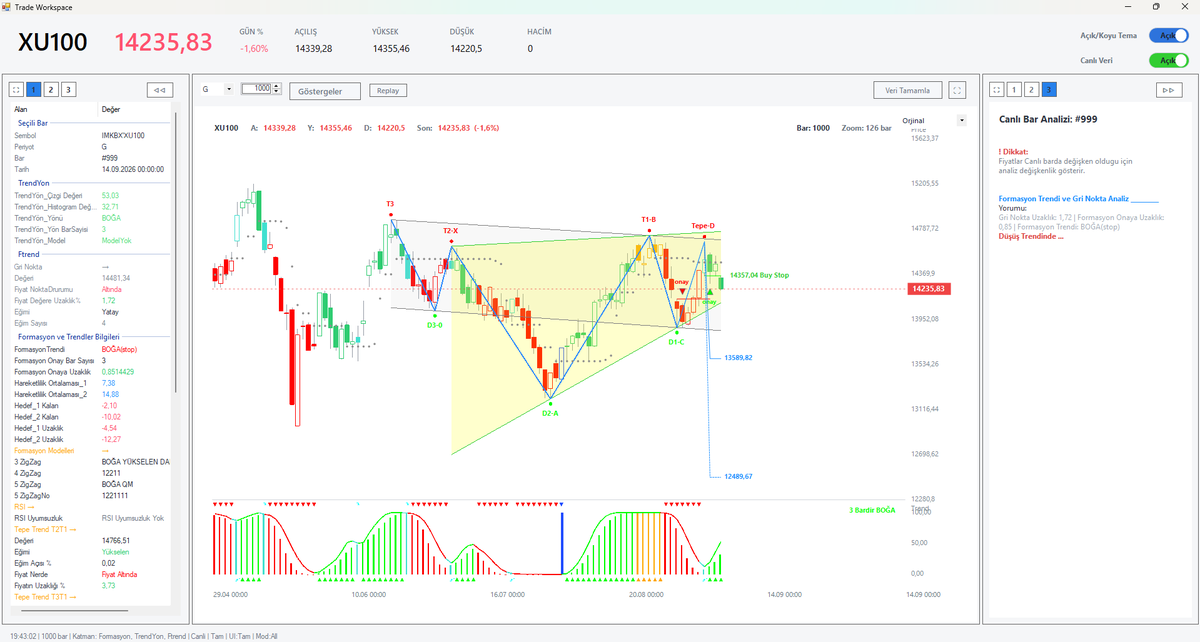This screenshot has height=642, width=1200.
Task: Click the Gri Nokta arrow row
Action: [x=92, y=267]
